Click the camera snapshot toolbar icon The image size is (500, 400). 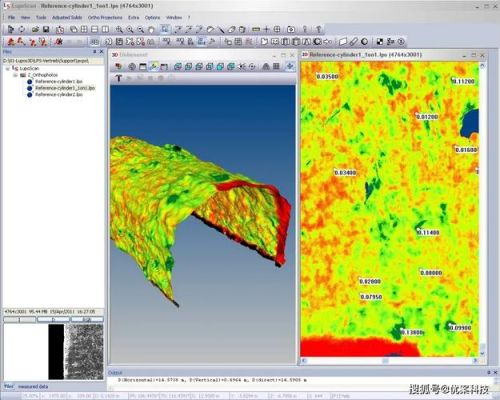point(291,29)
